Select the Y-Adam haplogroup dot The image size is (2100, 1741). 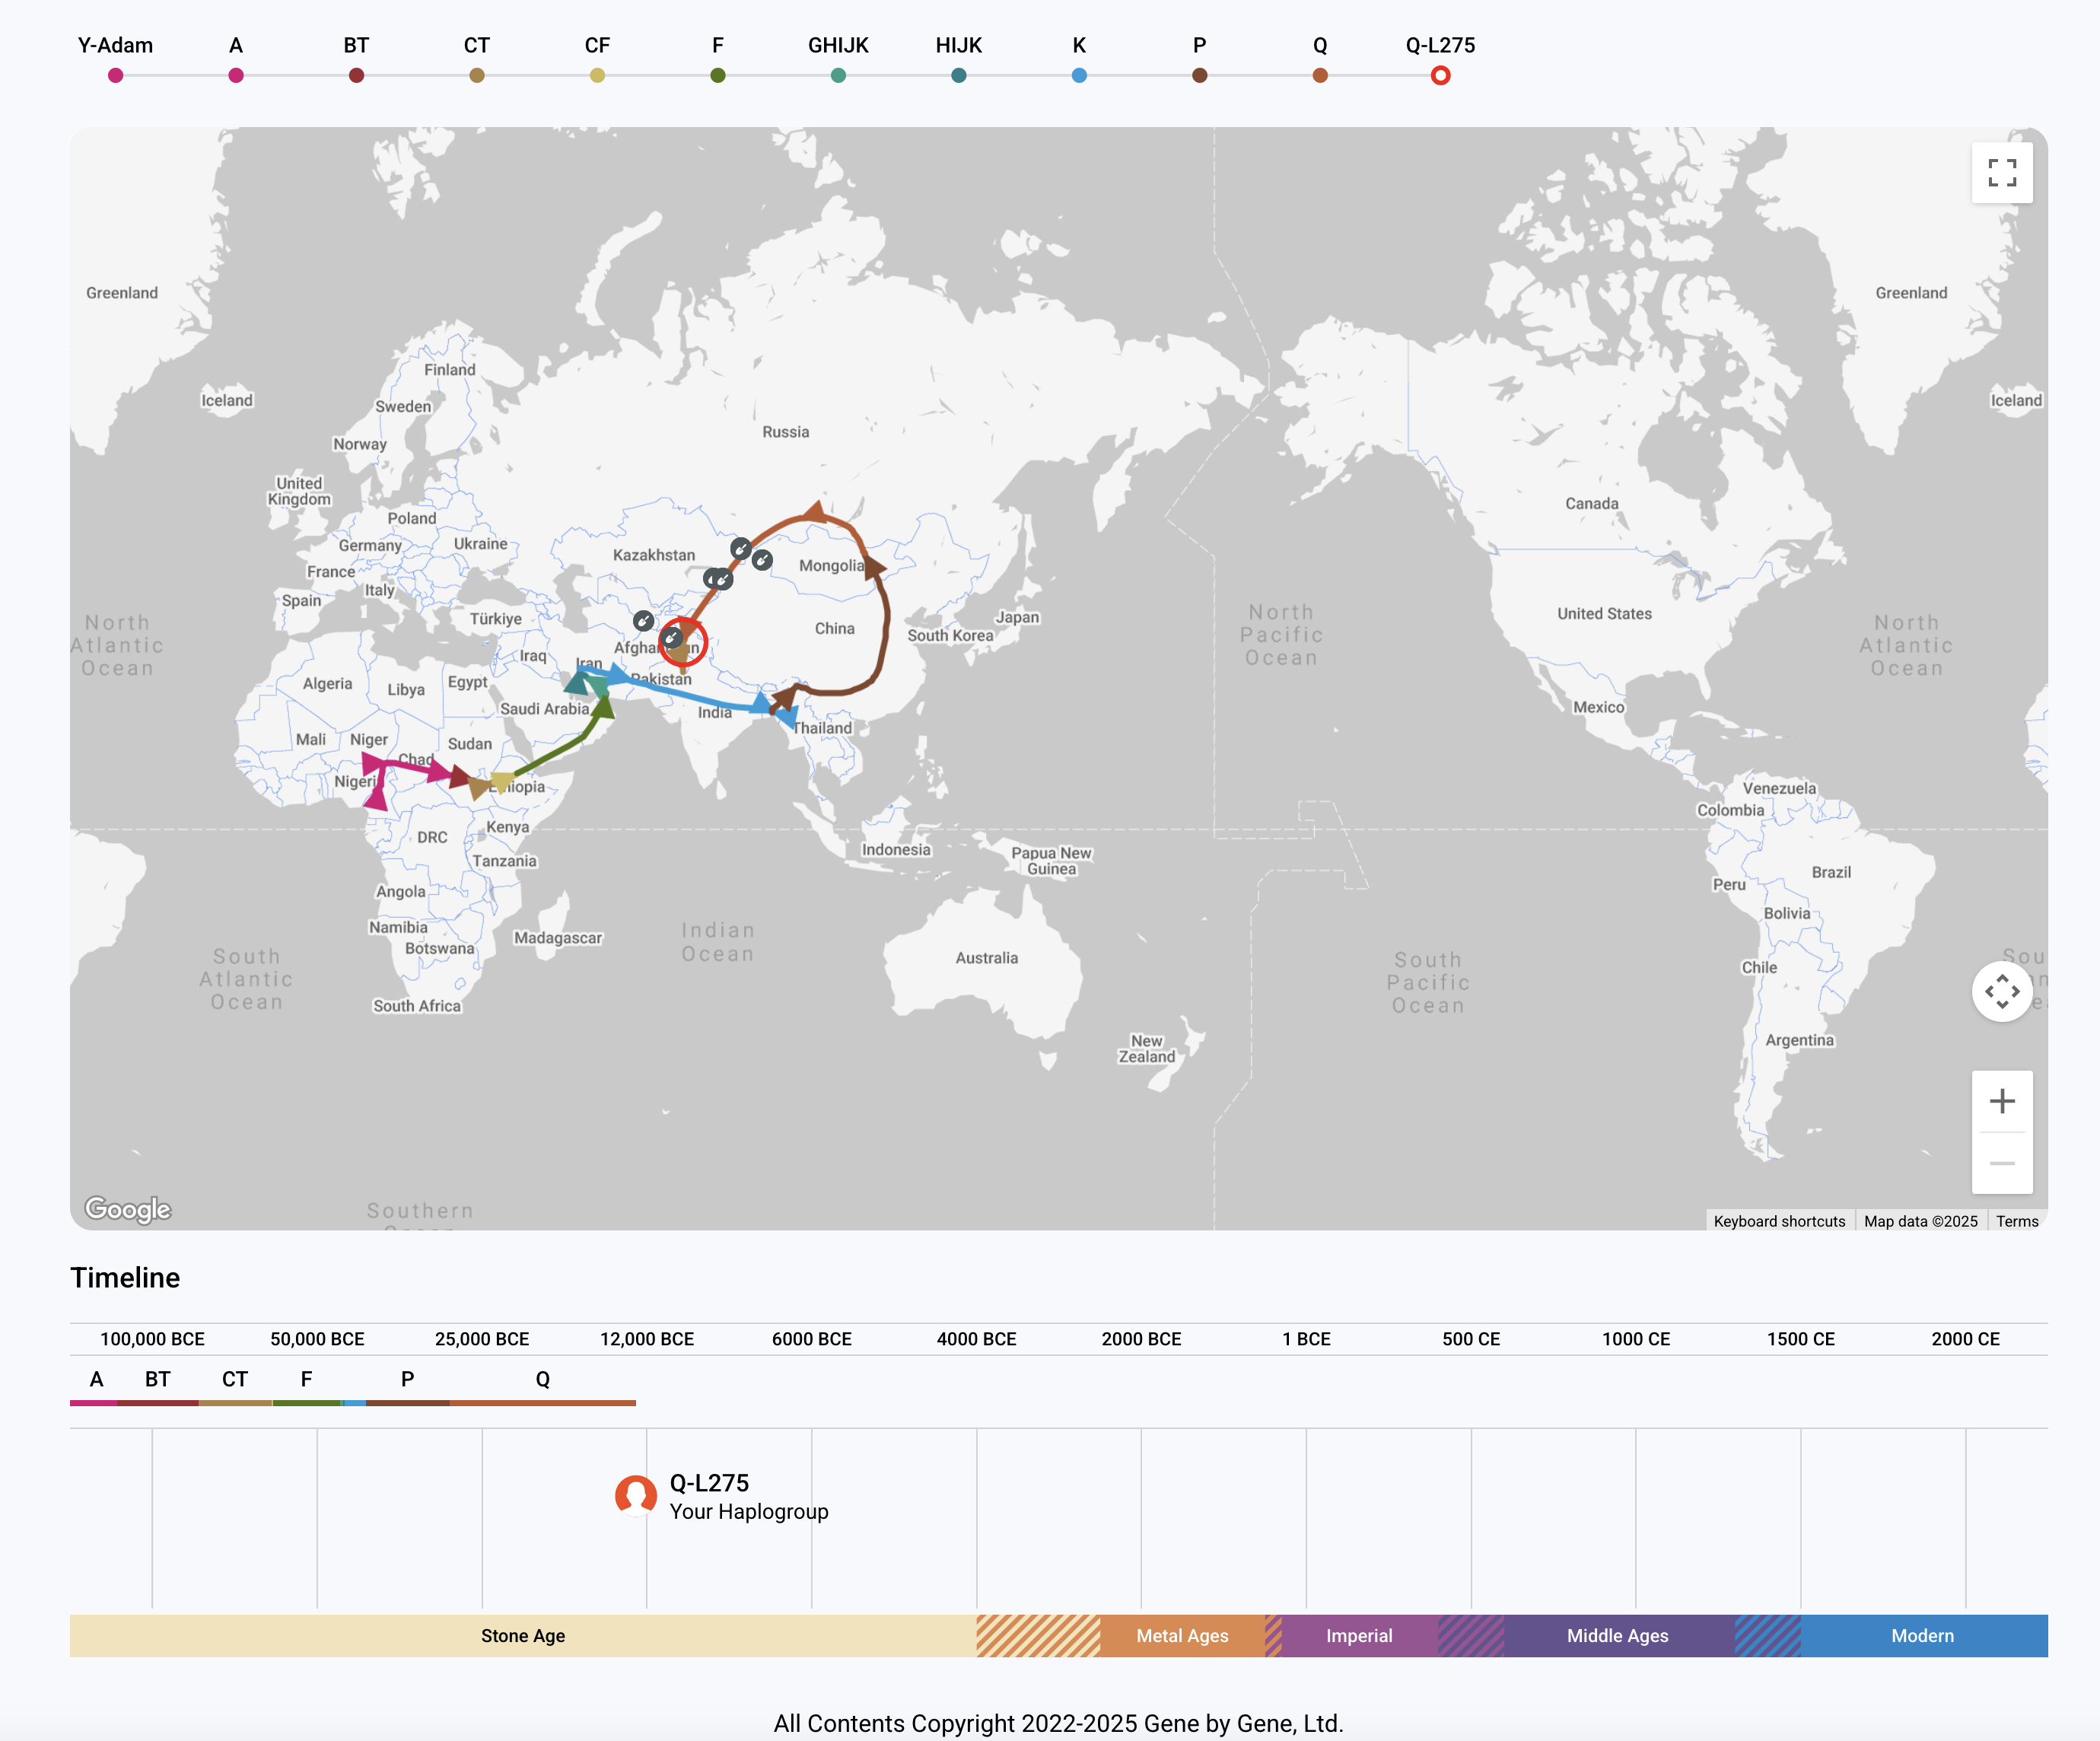point(116,75)
